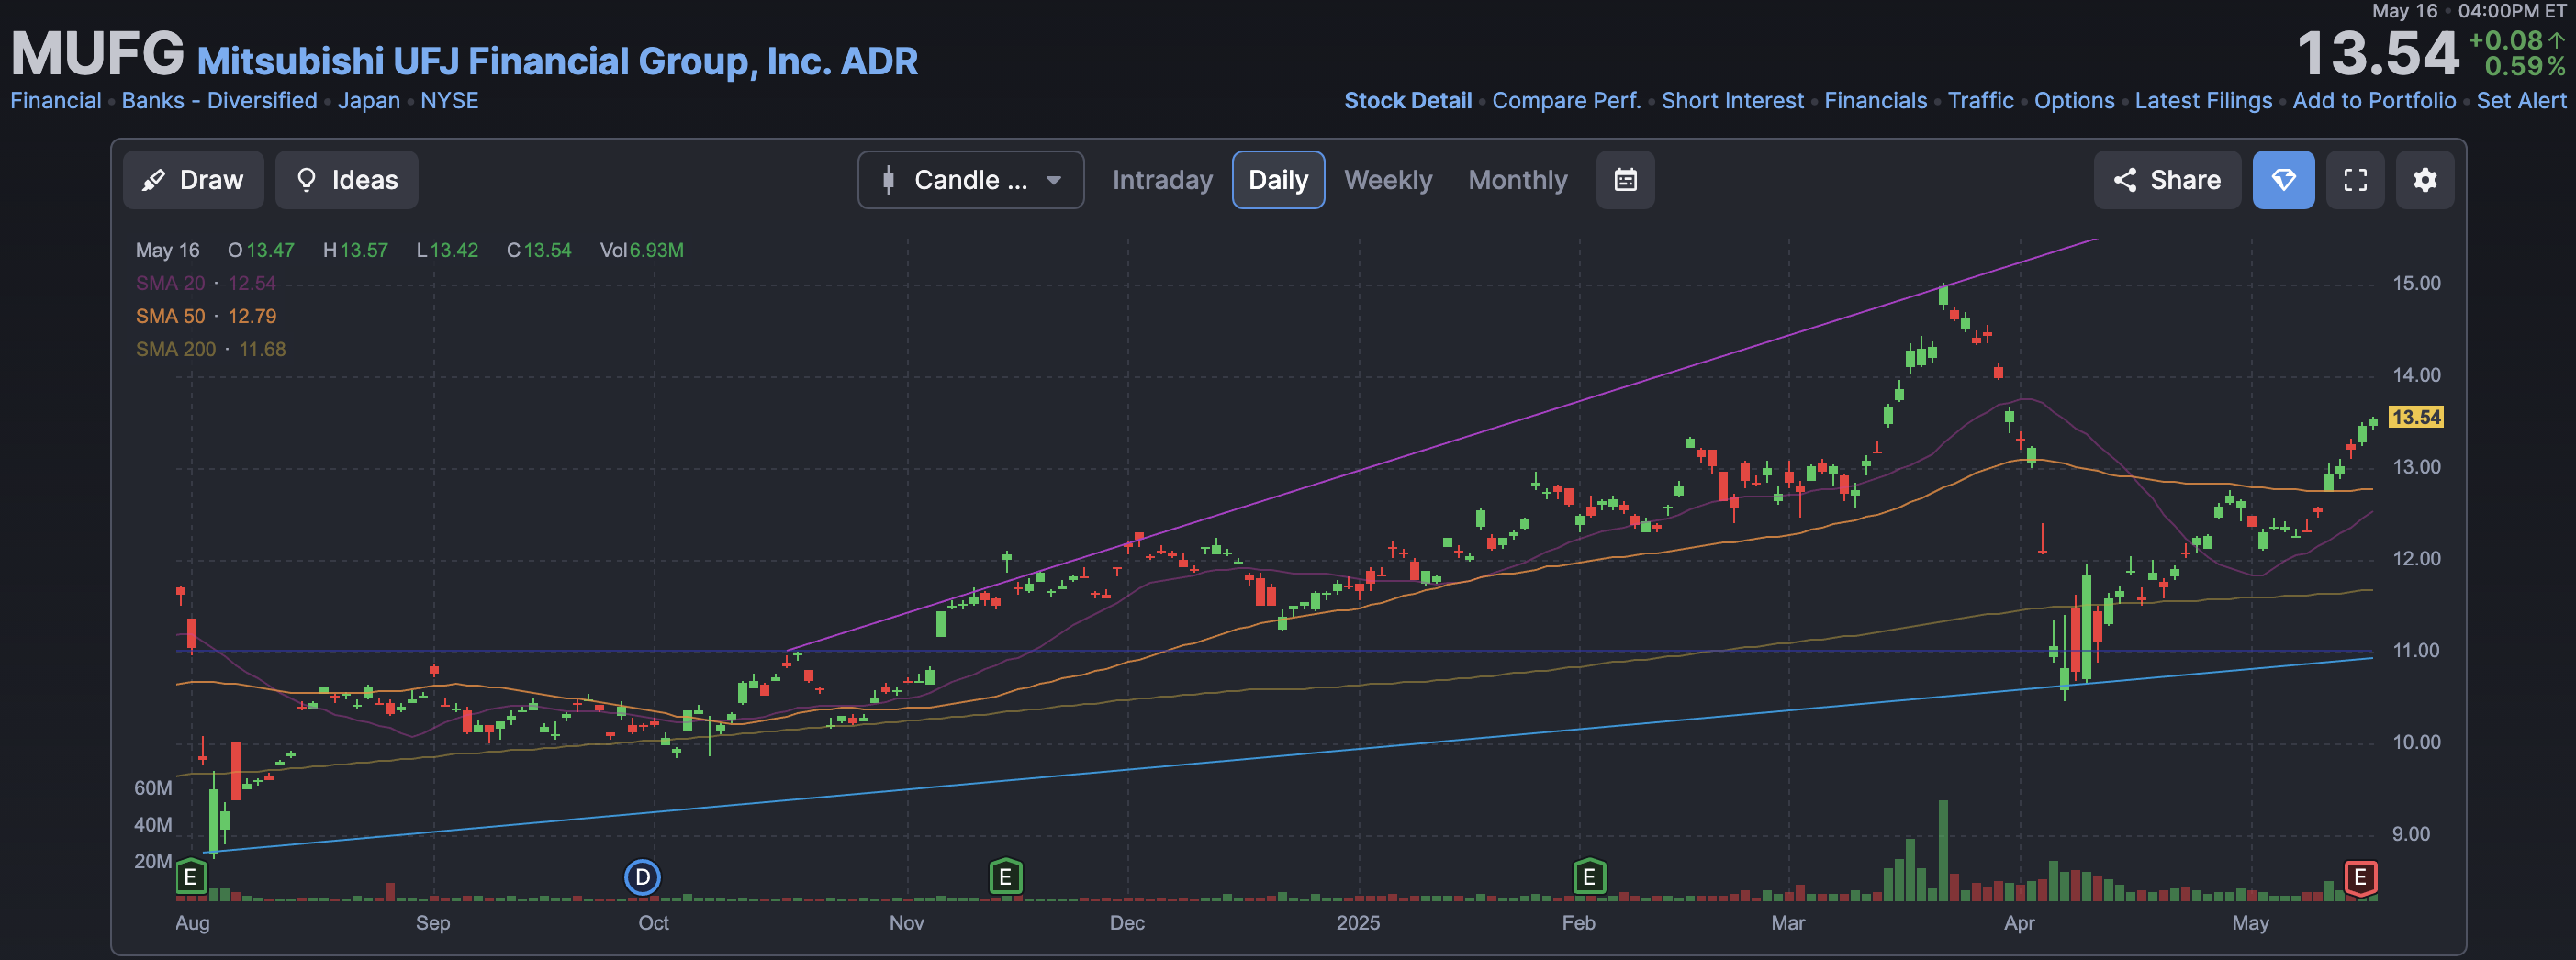Click the 15.00 price axis label

pos(2416,283)
